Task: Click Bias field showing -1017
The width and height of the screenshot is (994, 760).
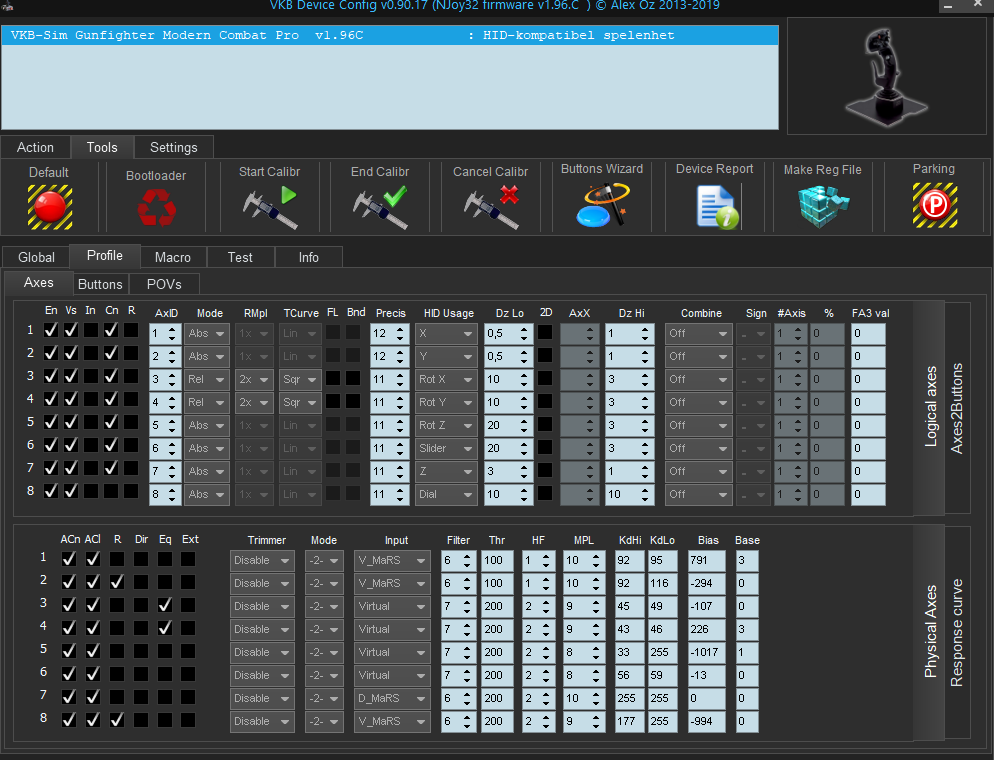Action: coord(706,652)
